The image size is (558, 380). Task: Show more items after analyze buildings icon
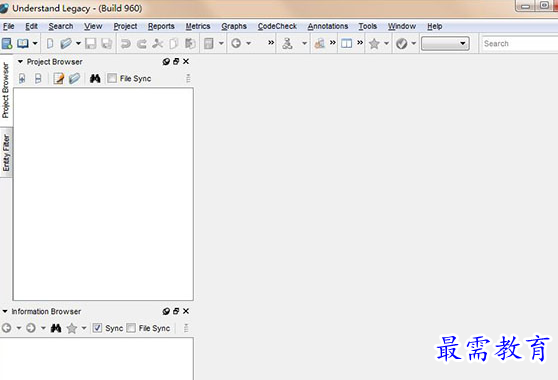(333, 43)
